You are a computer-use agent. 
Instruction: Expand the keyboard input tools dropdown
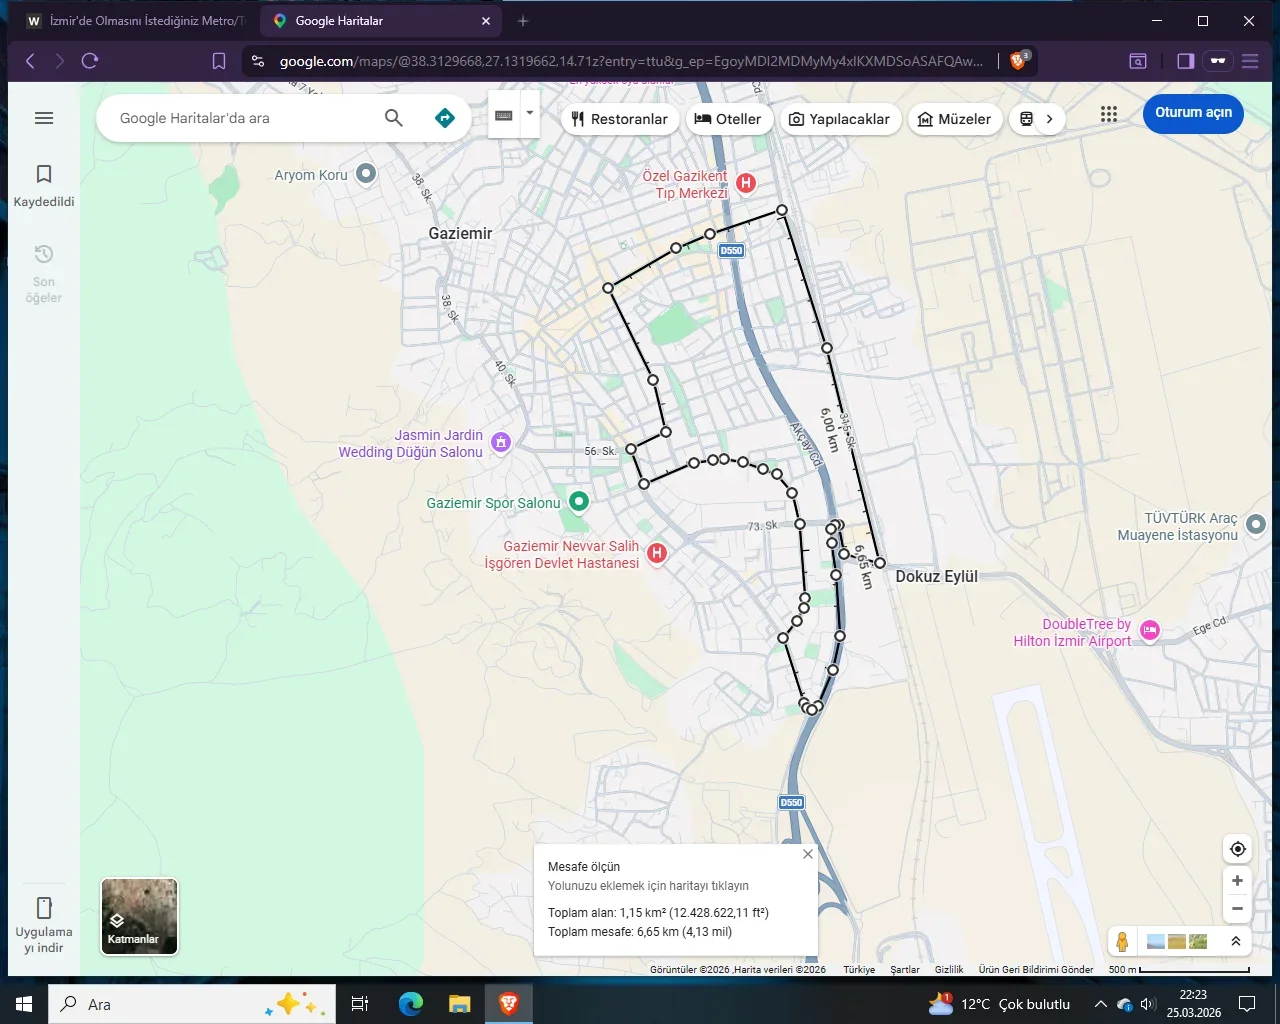point(530,114)
